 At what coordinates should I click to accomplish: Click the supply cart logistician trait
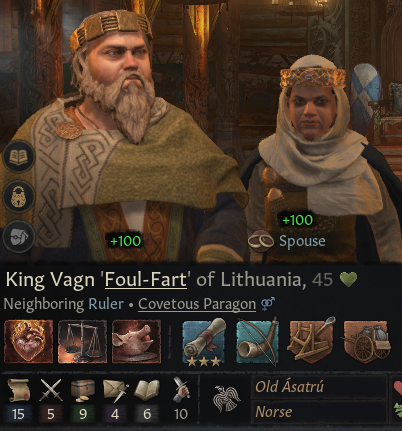[366, 341]
